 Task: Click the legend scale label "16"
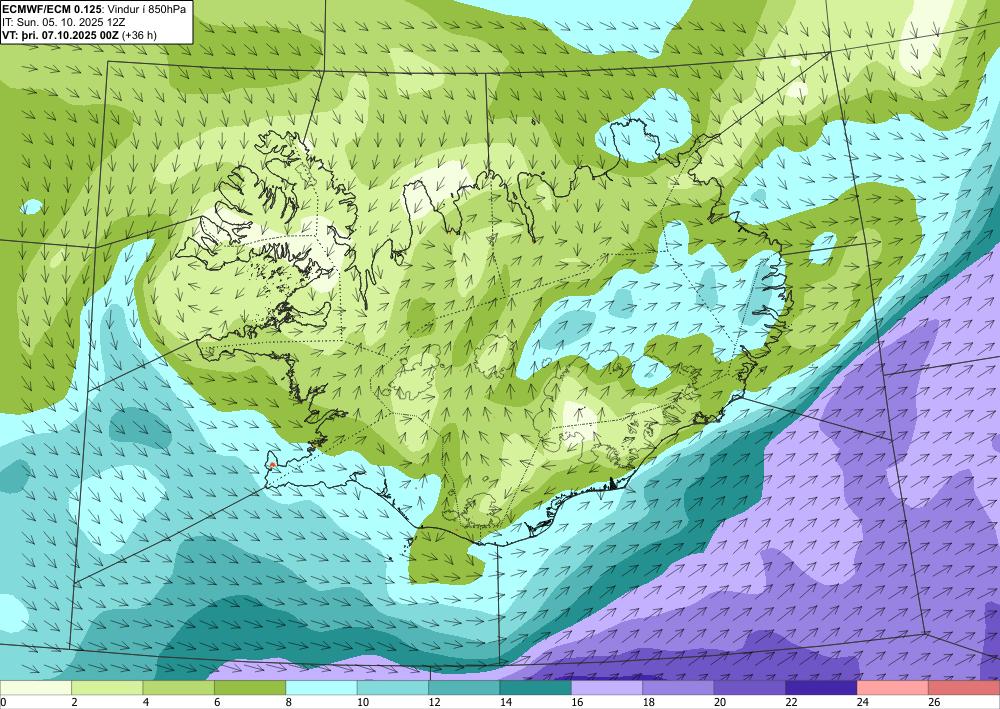(x=577, y=703)
